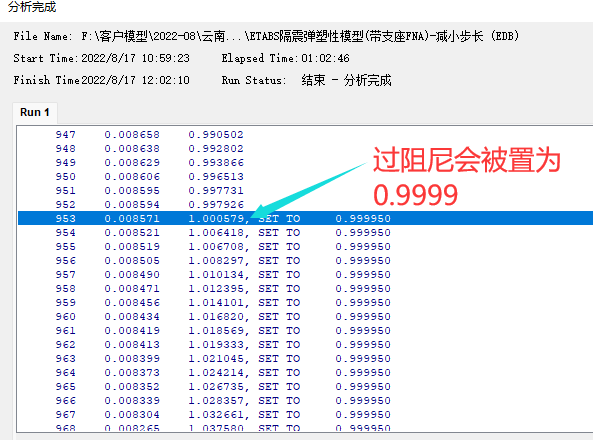Click value 1.021045 in row 963
Viewport: 593px width, 440px height.
tap(216, 359)
